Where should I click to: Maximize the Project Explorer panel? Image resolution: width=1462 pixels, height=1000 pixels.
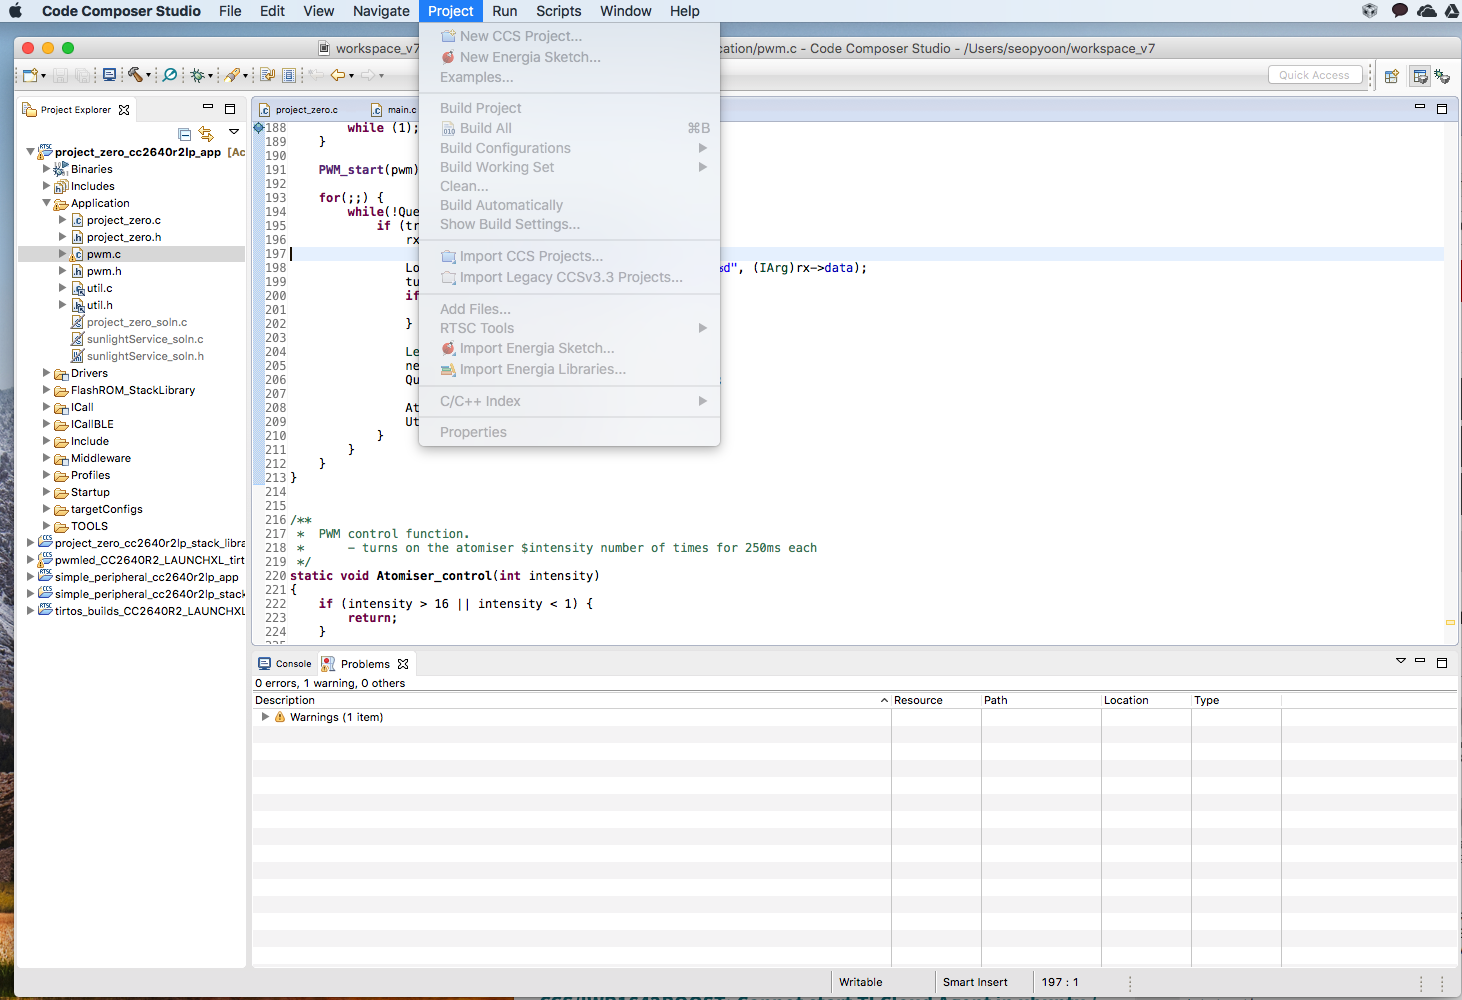click(230, 108)
